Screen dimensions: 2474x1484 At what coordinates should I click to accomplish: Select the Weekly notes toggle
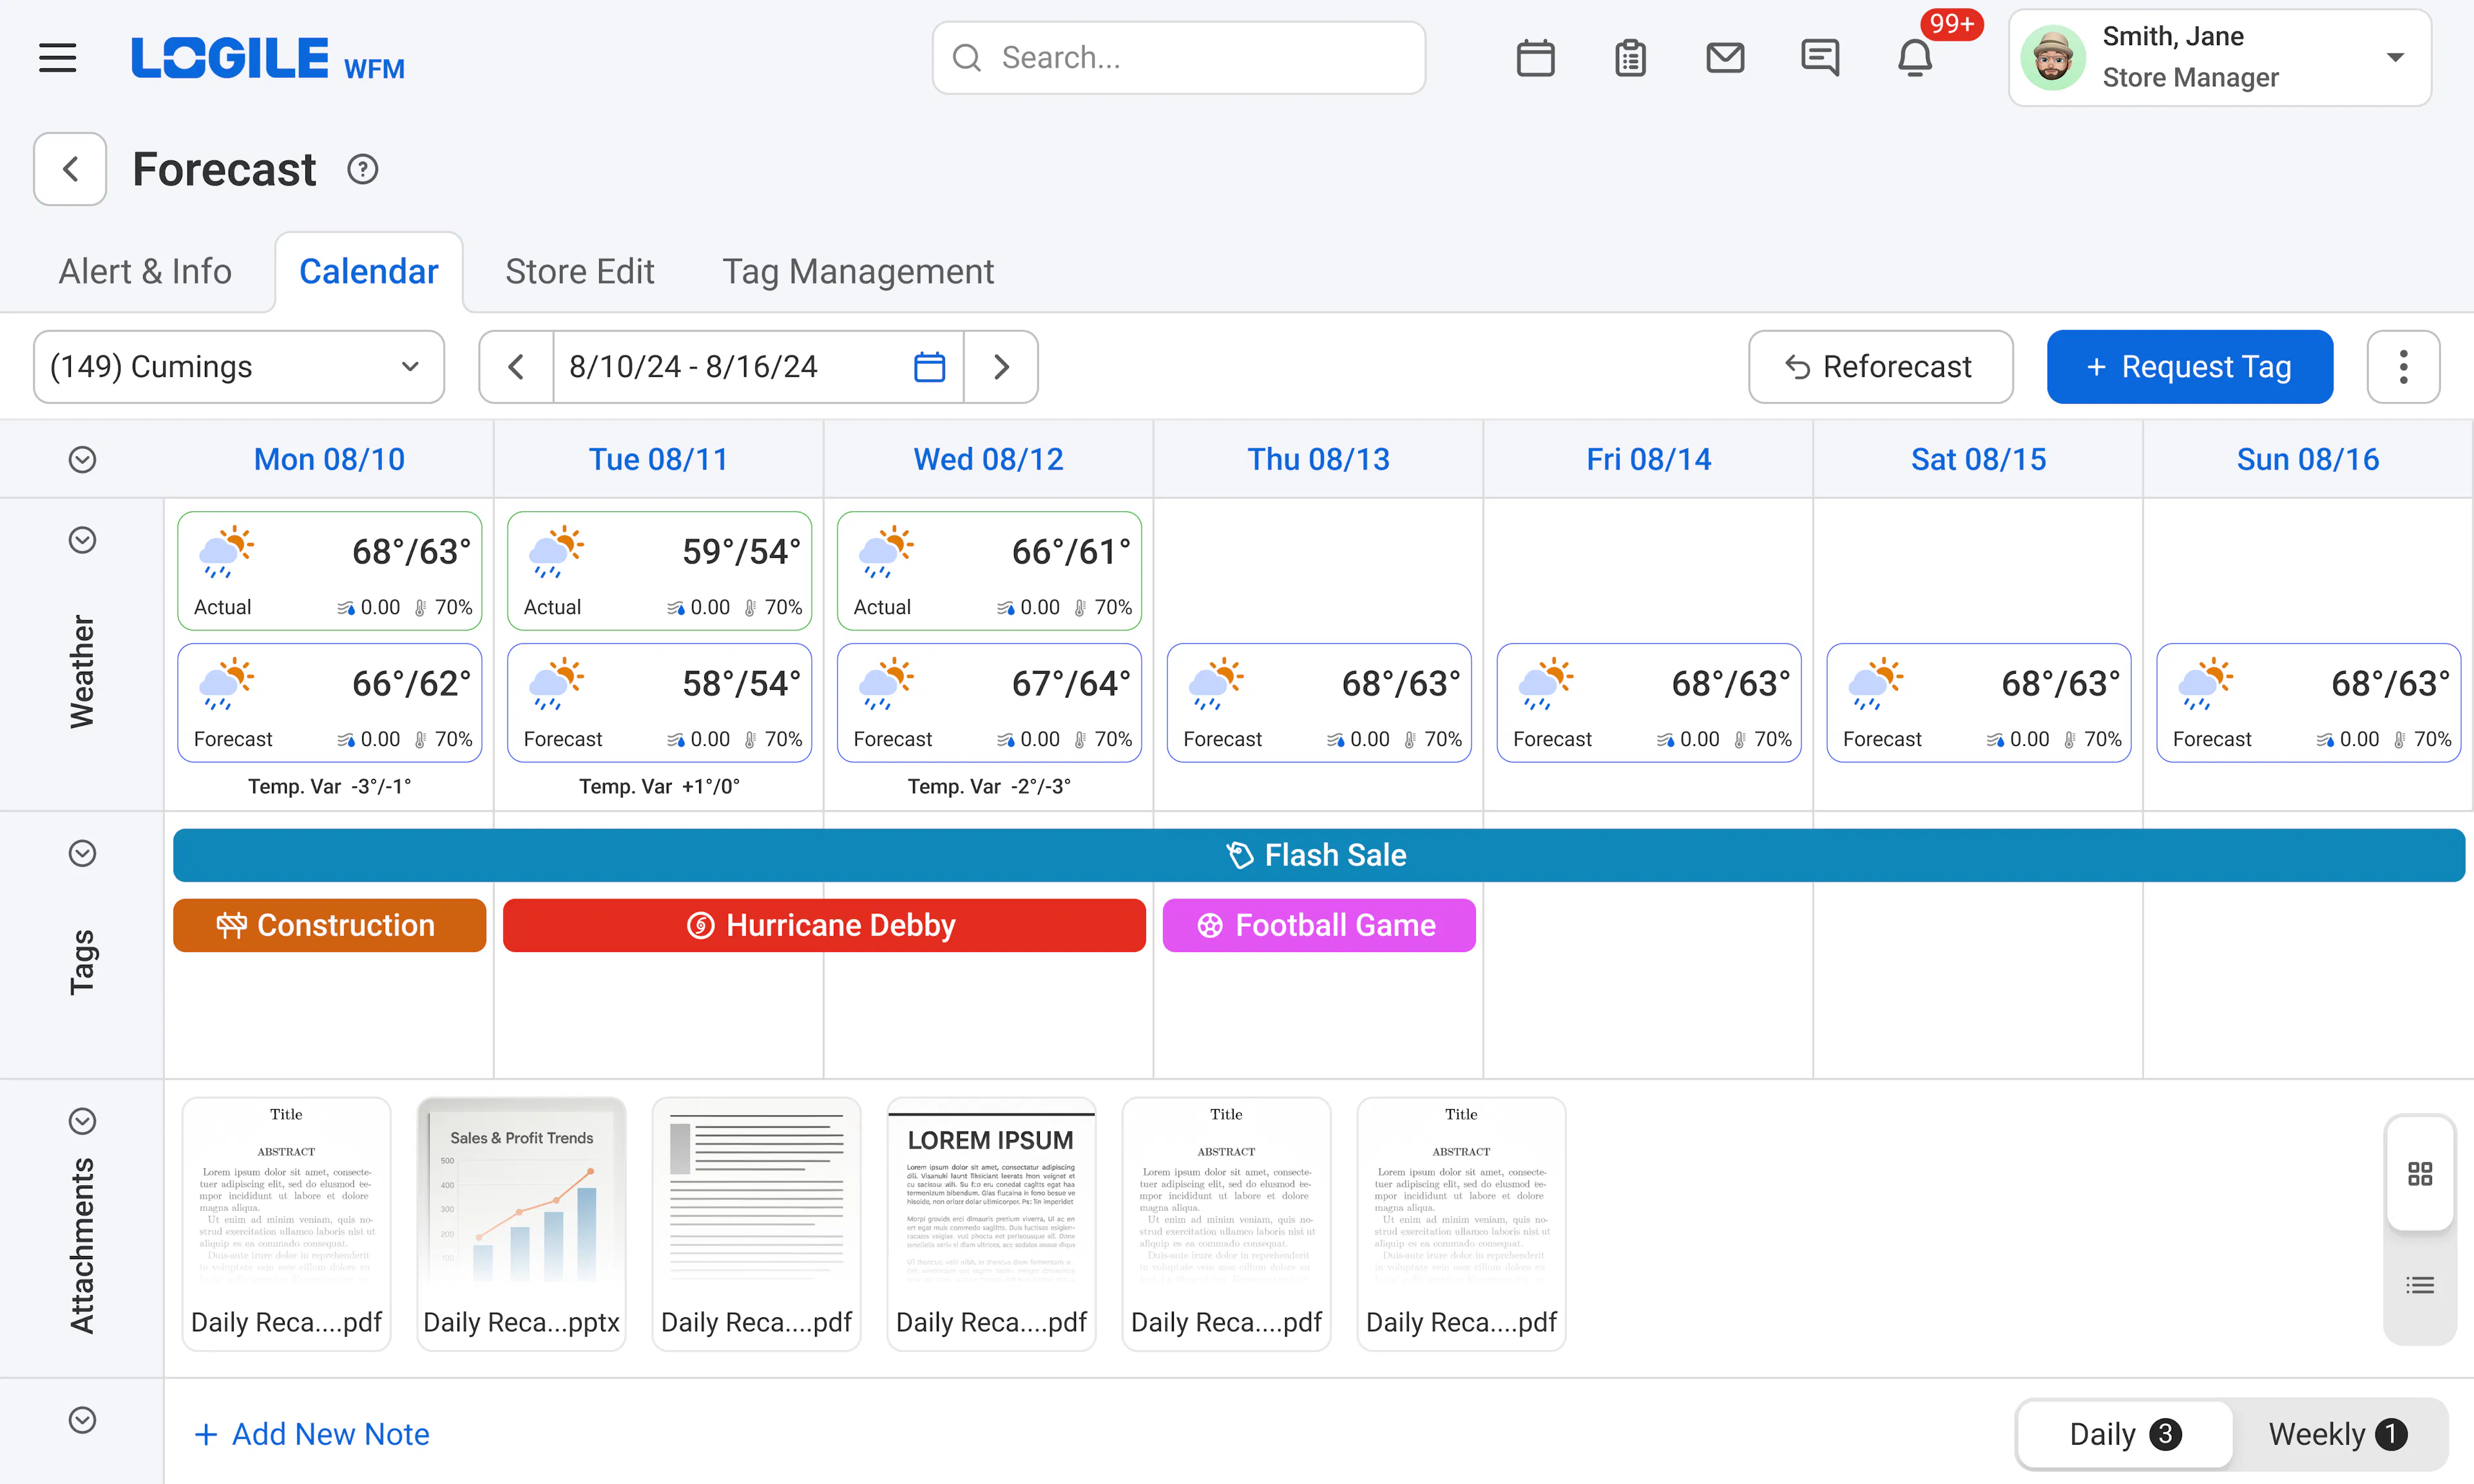(x=2337, y=1434)
